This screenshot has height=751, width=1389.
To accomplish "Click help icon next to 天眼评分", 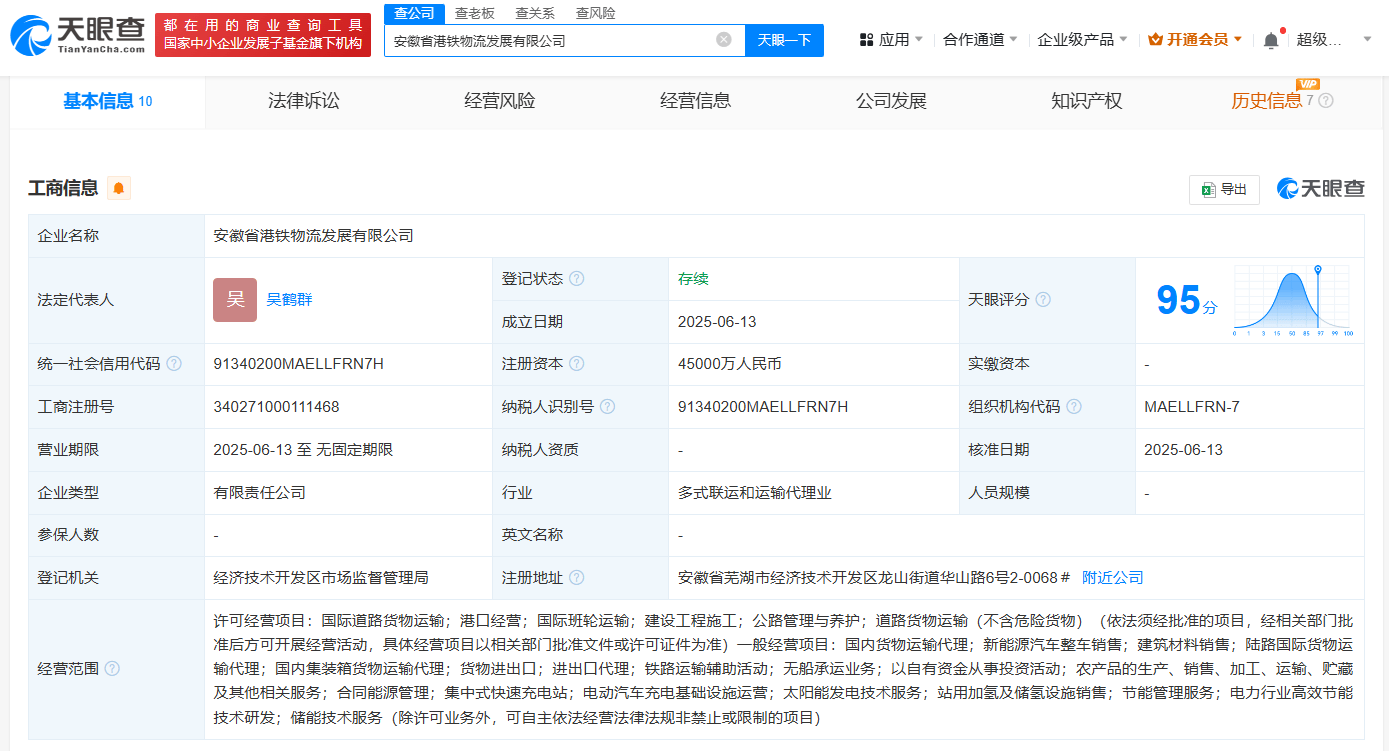I will click(1043, 300).
